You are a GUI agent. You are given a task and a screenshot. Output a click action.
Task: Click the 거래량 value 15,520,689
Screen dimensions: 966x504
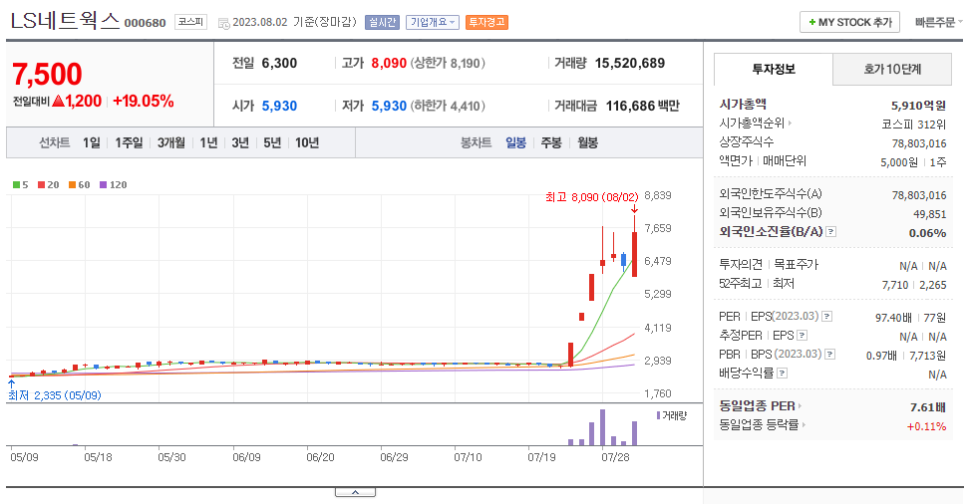pyautogui.click(x=630, y=63)
